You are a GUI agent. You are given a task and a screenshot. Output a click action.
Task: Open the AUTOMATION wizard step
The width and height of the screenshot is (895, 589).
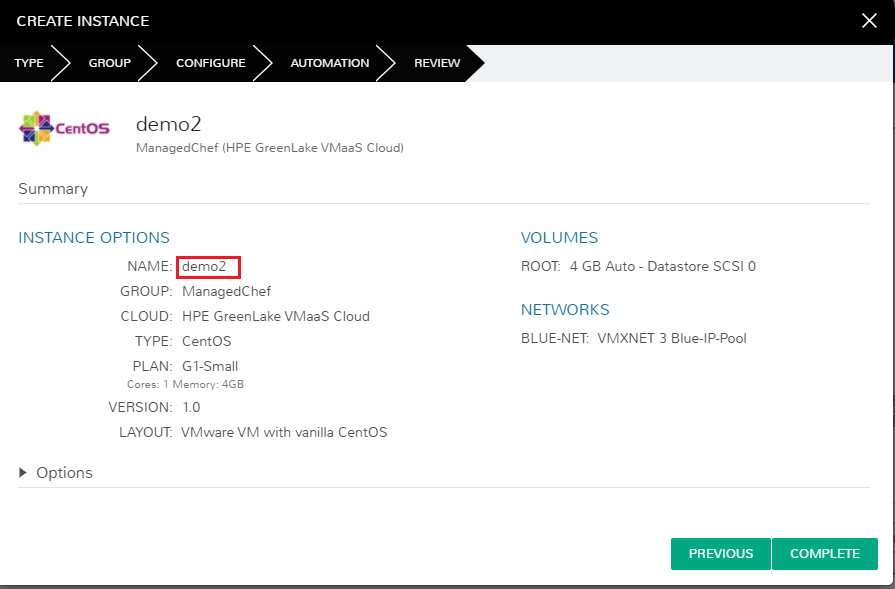[x=330, y=63]
